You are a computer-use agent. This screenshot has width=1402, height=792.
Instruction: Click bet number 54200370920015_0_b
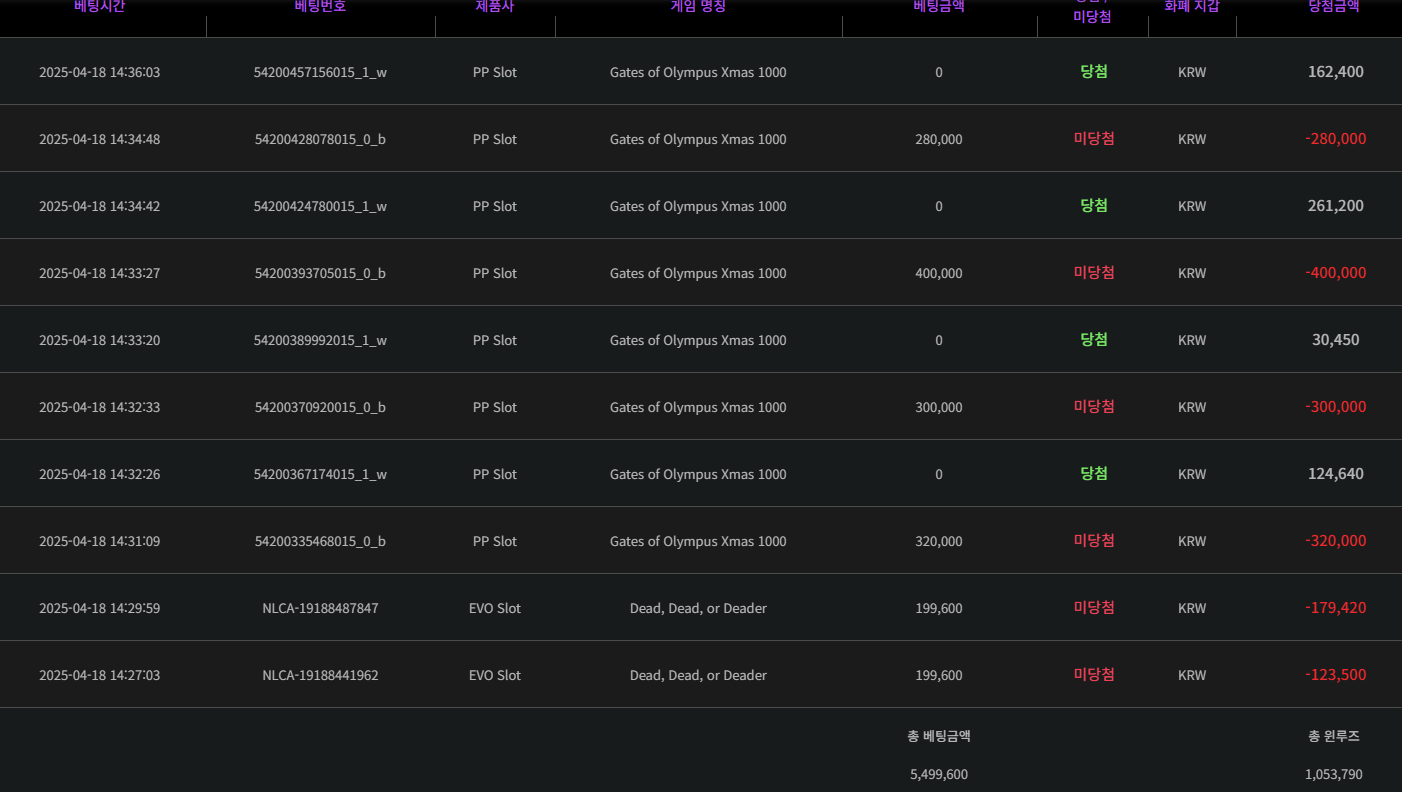click(320, 407)
